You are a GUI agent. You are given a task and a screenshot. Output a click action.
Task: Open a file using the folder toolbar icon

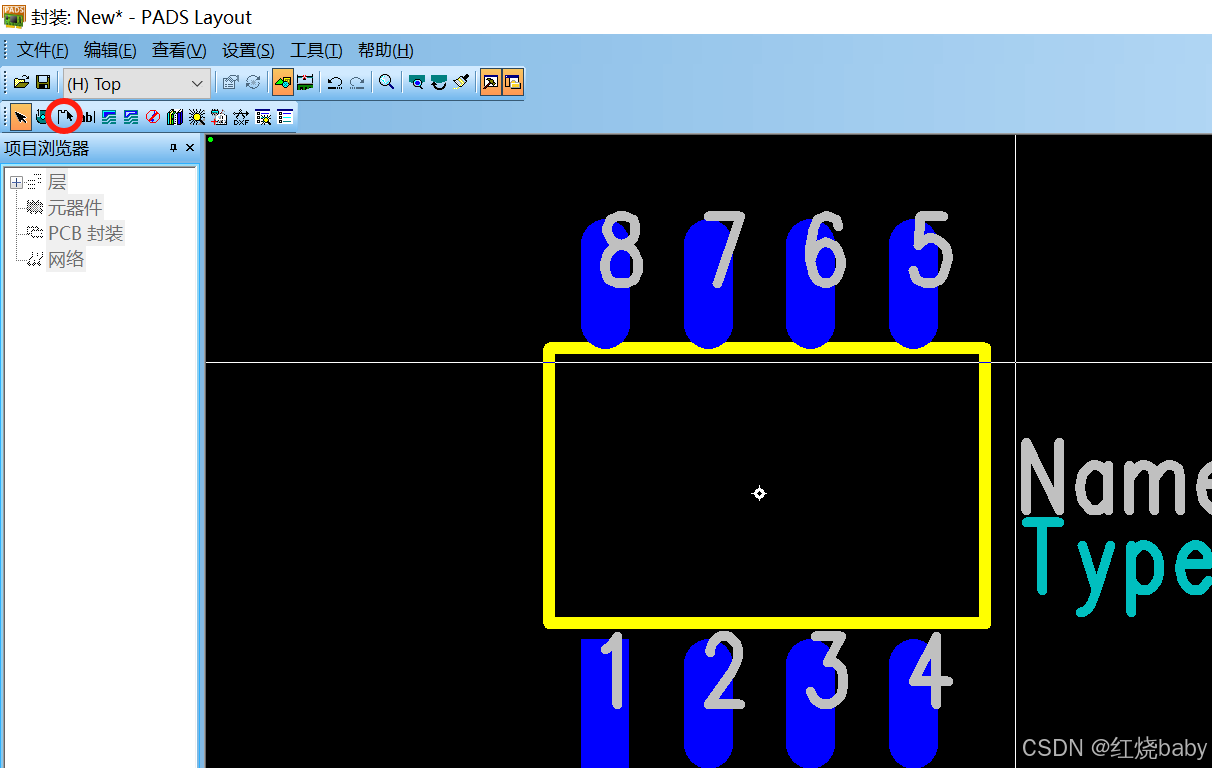23,82
